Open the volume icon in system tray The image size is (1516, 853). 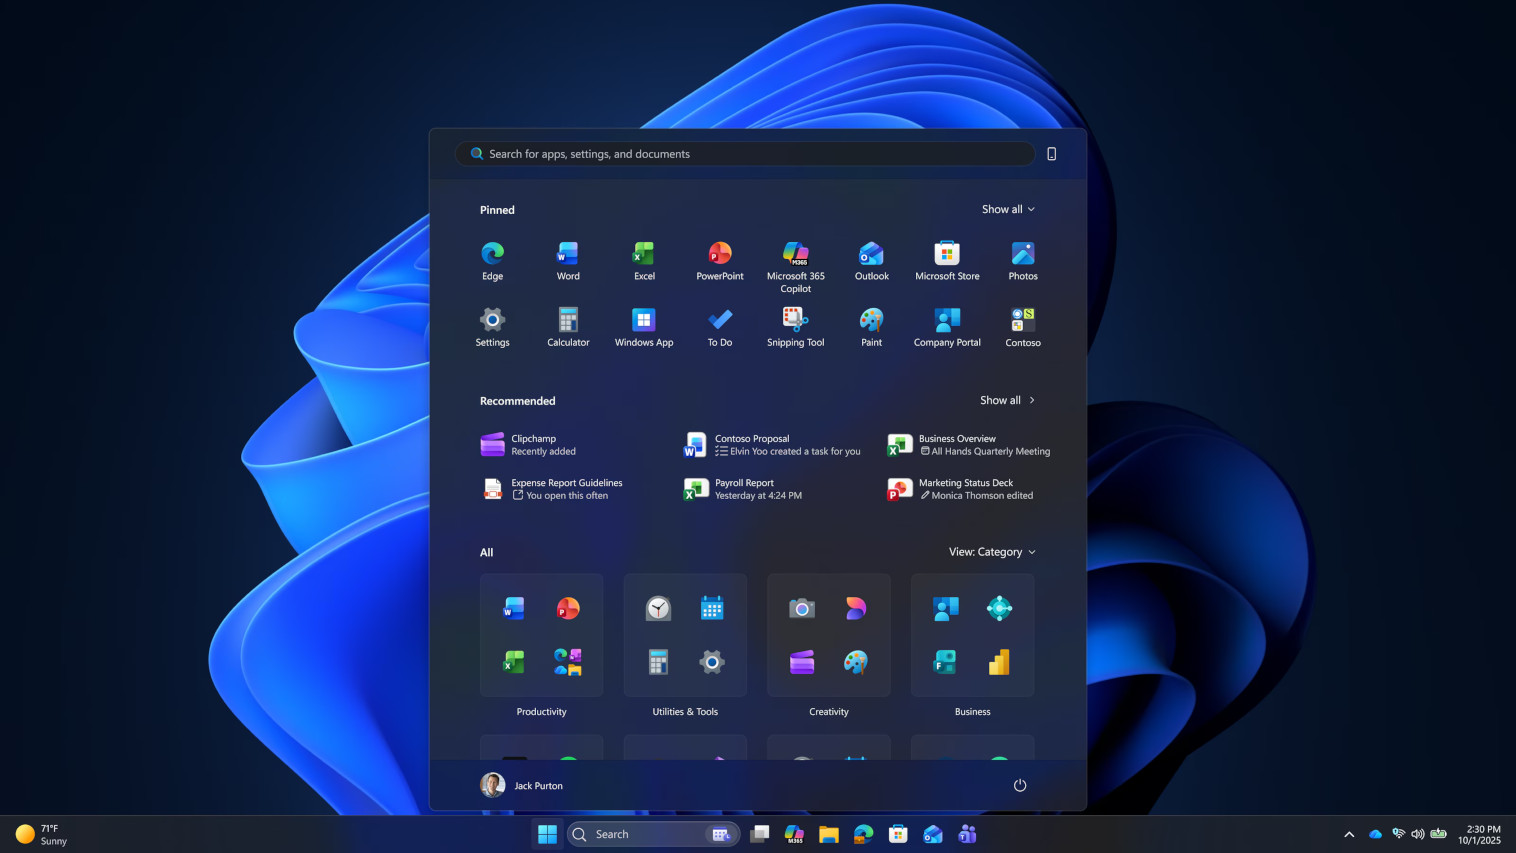[1417, 834]
